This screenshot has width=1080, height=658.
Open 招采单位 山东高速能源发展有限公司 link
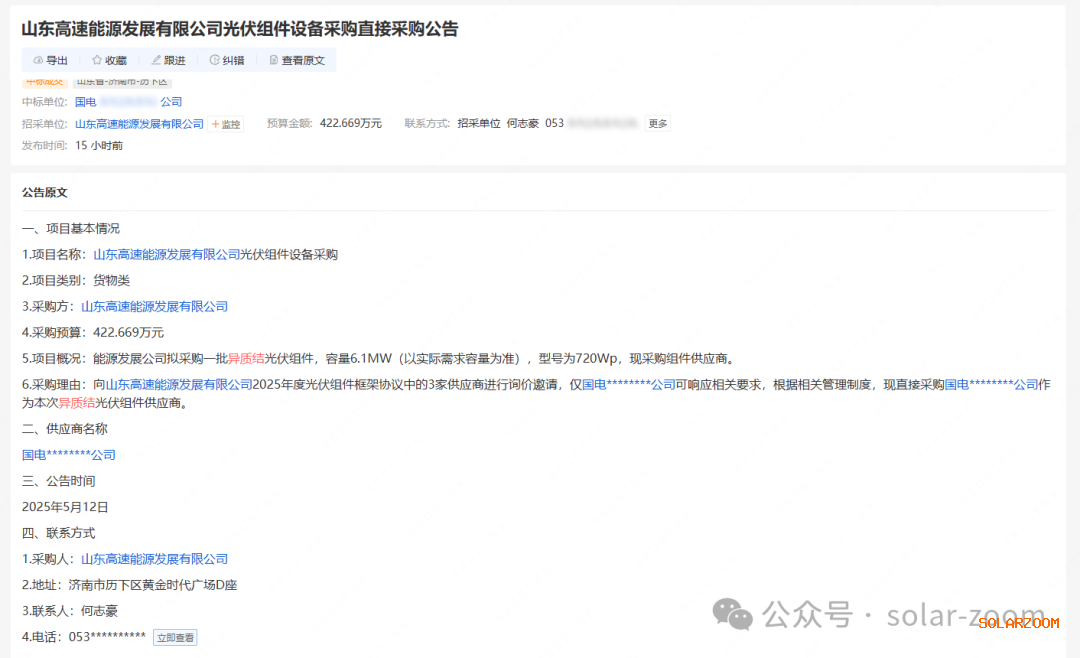139,124
